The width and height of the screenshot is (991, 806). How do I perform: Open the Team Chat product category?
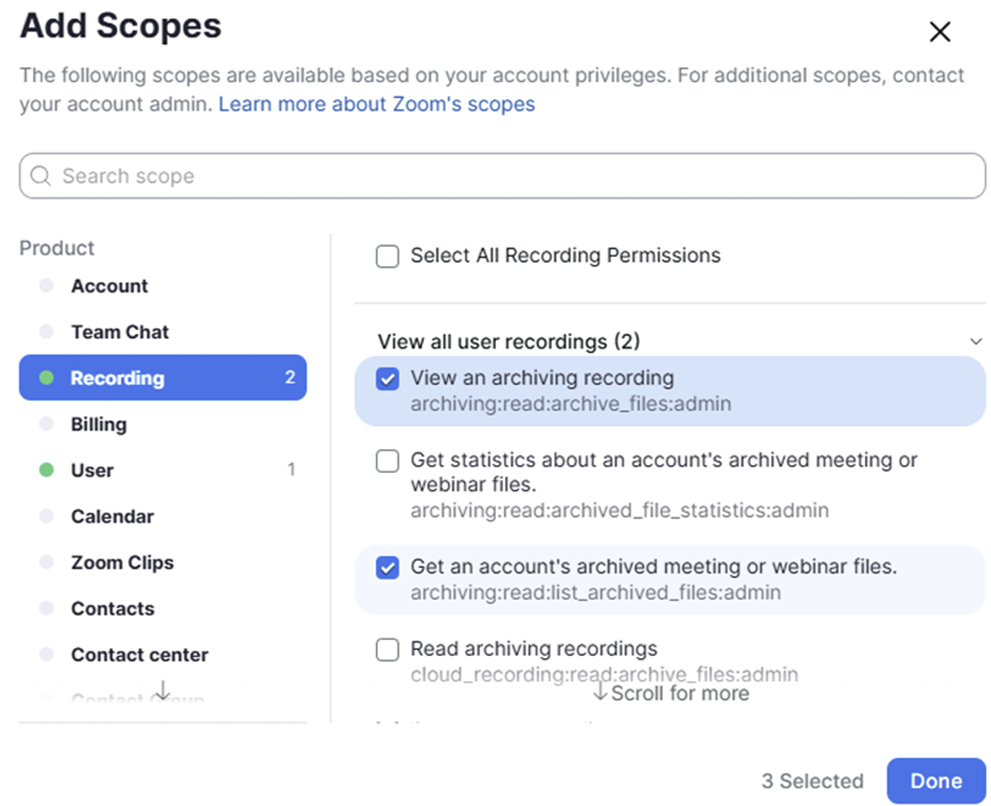[119, 332]
